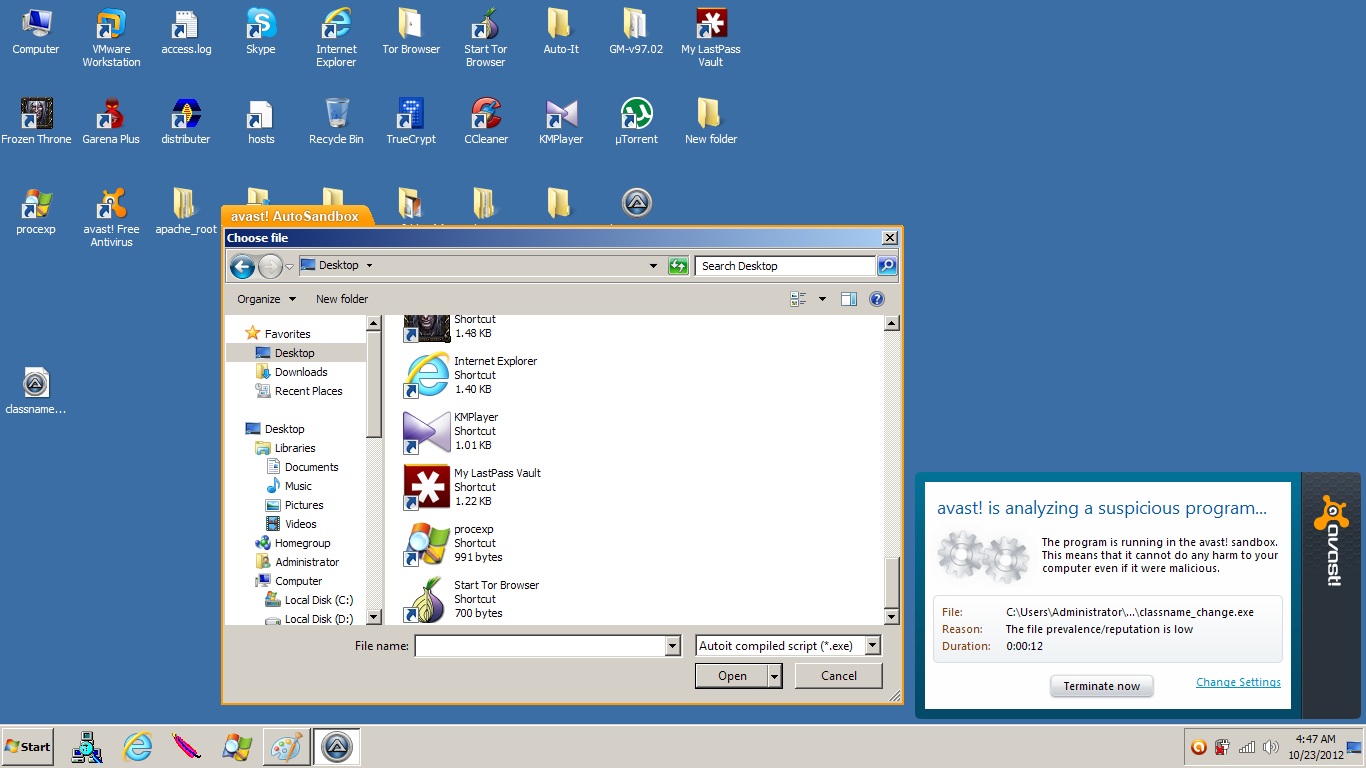Select Documents library in navigation pane
The image size is (1366, 768).
click(311, 467)
